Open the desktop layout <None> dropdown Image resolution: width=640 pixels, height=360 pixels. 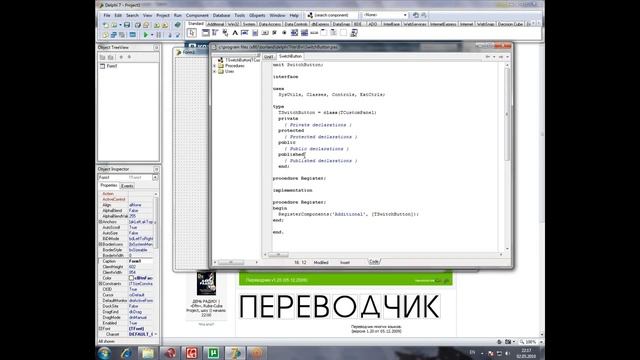(x=405, y=15)
